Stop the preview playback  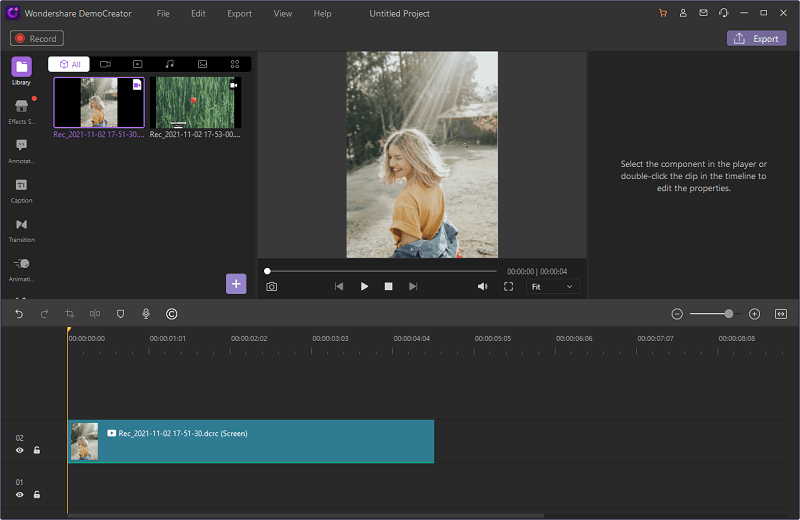point(388,286)
